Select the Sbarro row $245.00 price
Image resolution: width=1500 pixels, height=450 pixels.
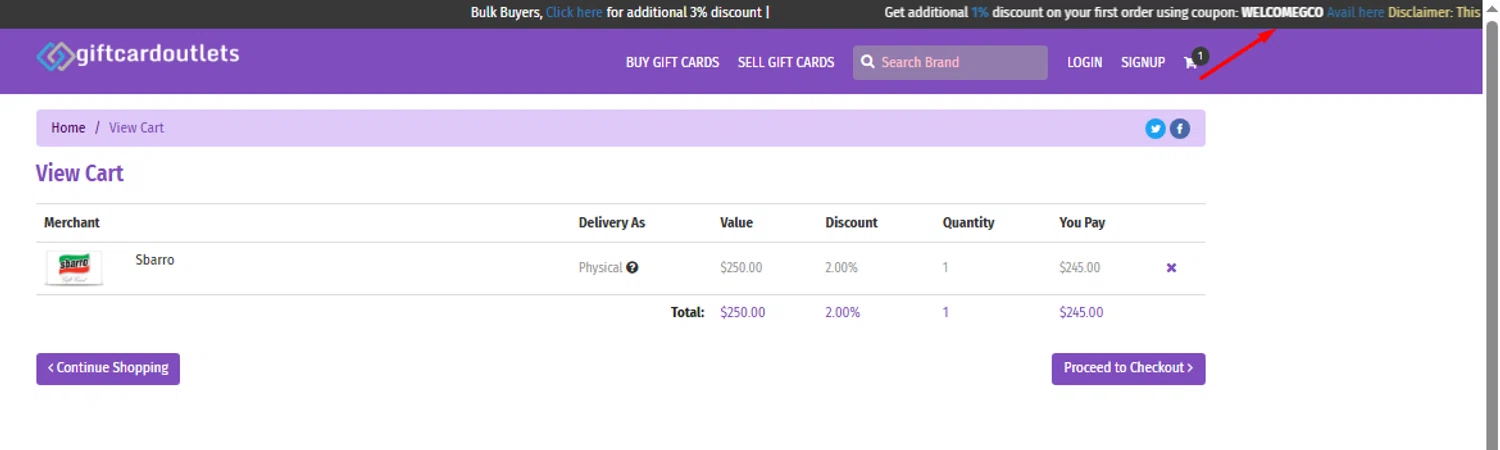click(1080, 268)
